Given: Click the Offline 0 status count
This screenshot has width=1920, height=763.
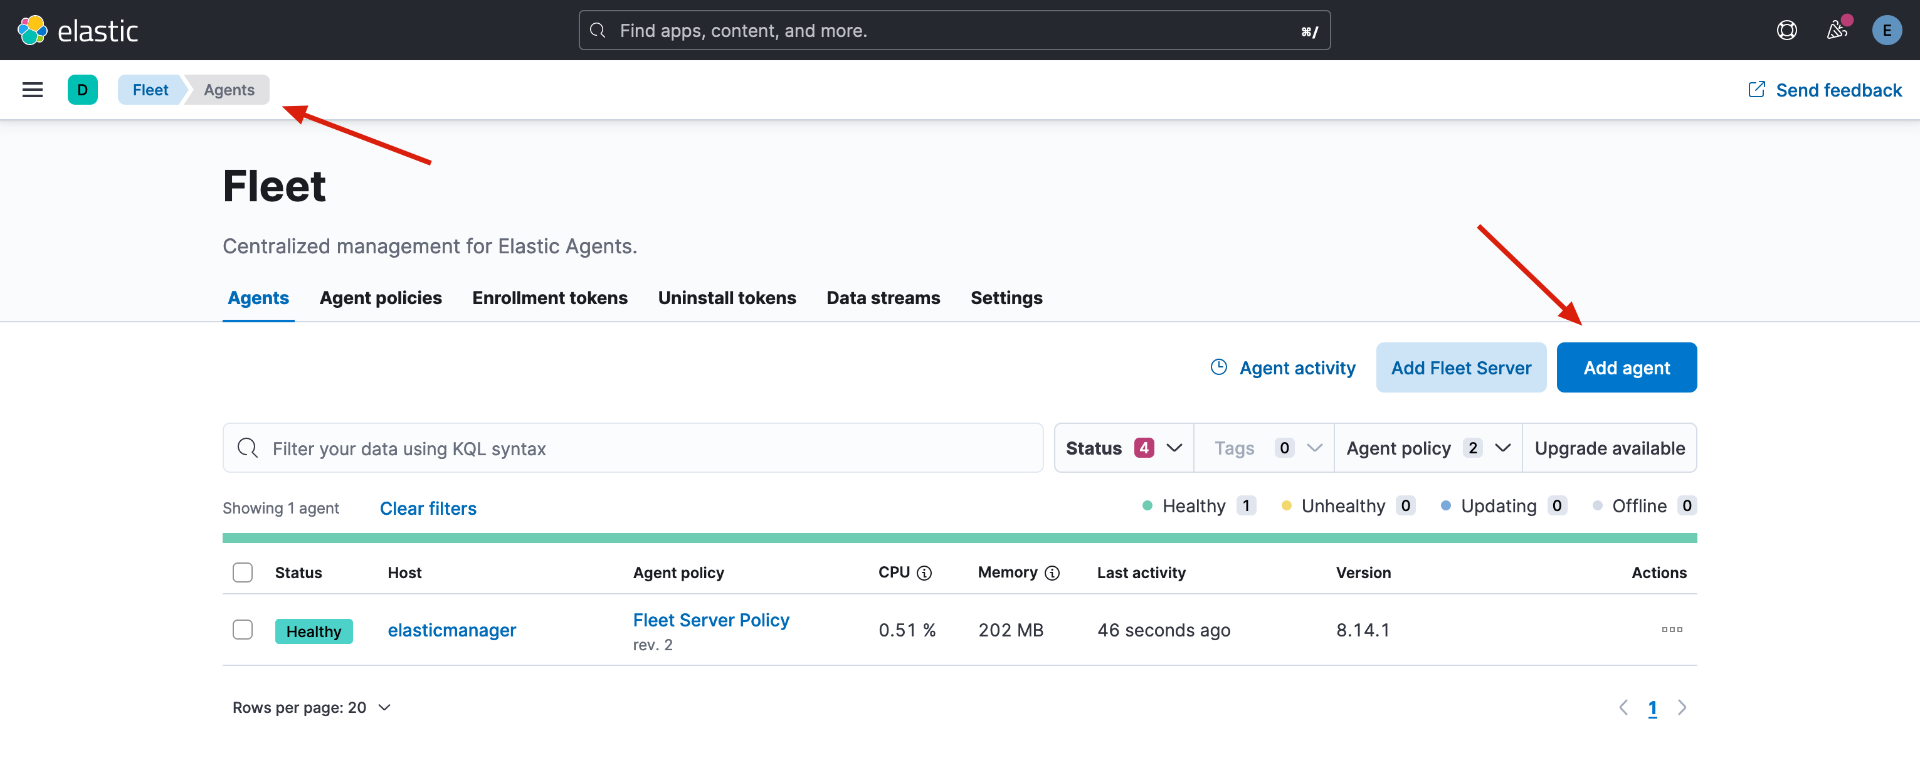Looking at the screenshot, I should pyautogui.click(x=1645, y=506).
